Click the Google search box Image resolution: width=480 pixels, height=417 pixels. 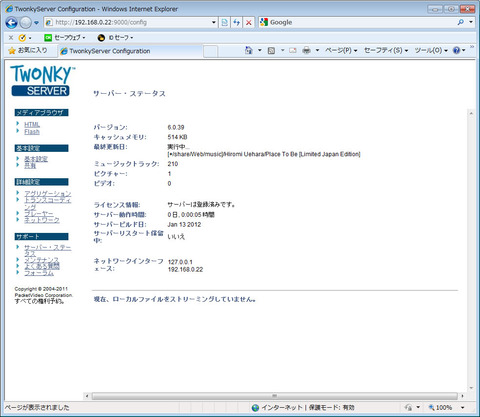point(358,22)
